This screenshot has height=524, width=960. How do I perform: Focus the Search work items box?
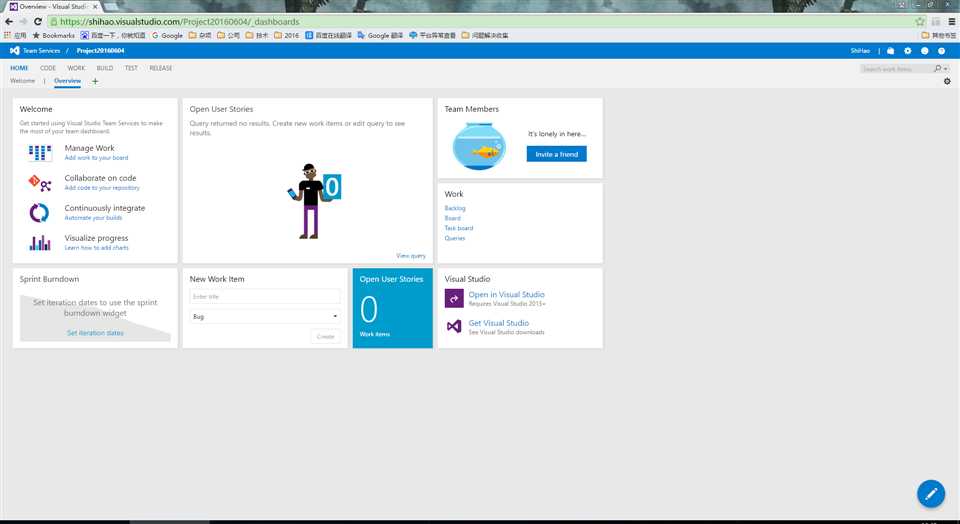click(896, 69)
